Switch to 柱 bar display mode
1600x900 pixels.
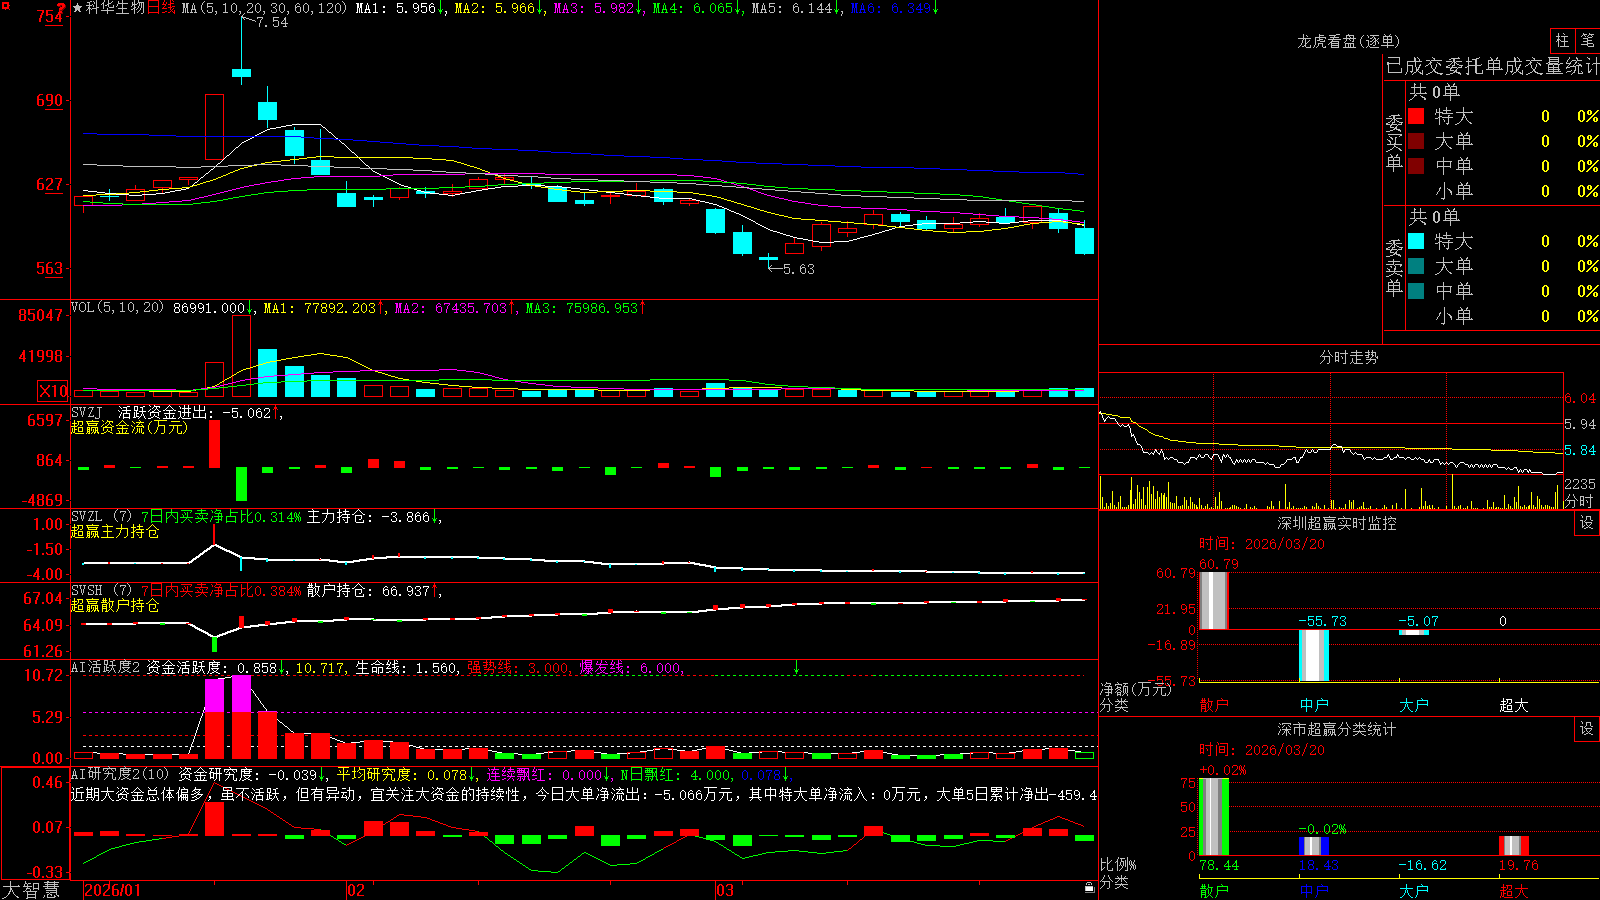1562,40
